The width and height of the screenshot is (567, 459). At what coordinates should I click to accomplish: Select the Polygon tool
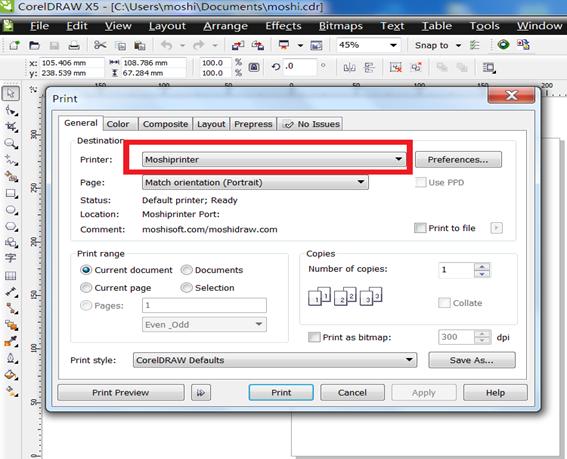pos(11,226)
